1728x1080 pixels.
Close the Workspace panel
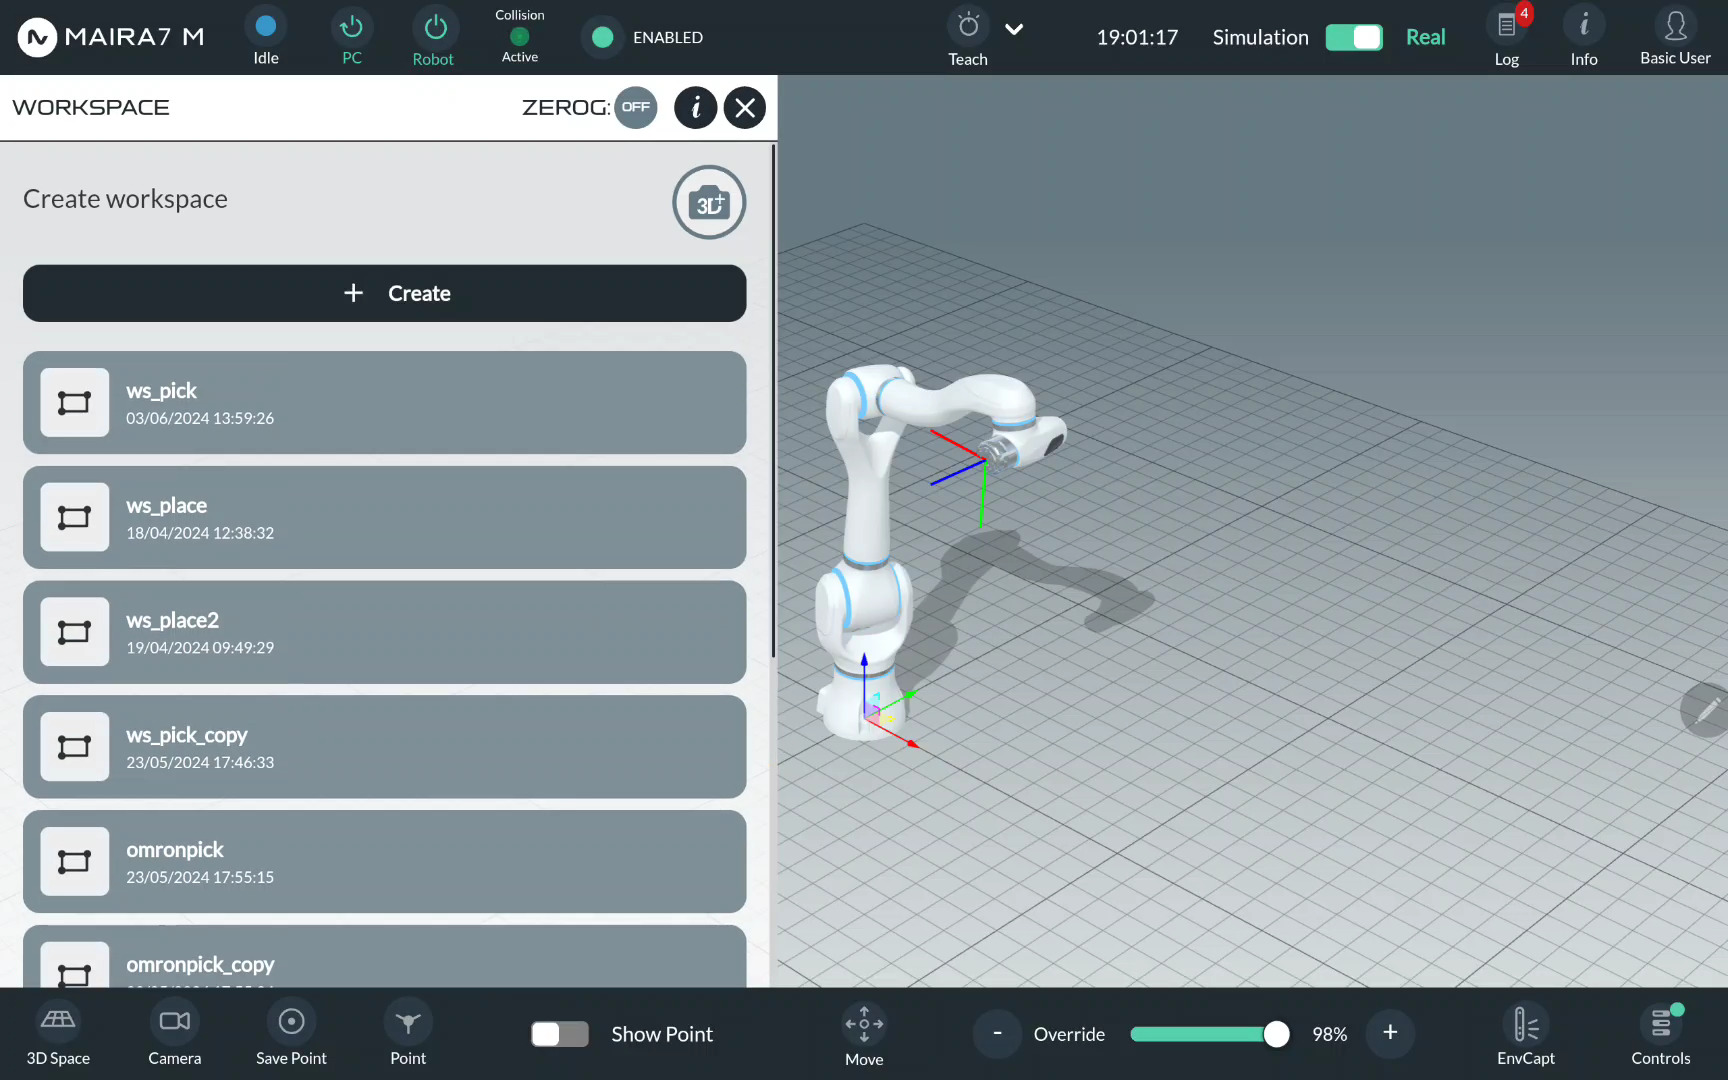click(x=745, y=107)
